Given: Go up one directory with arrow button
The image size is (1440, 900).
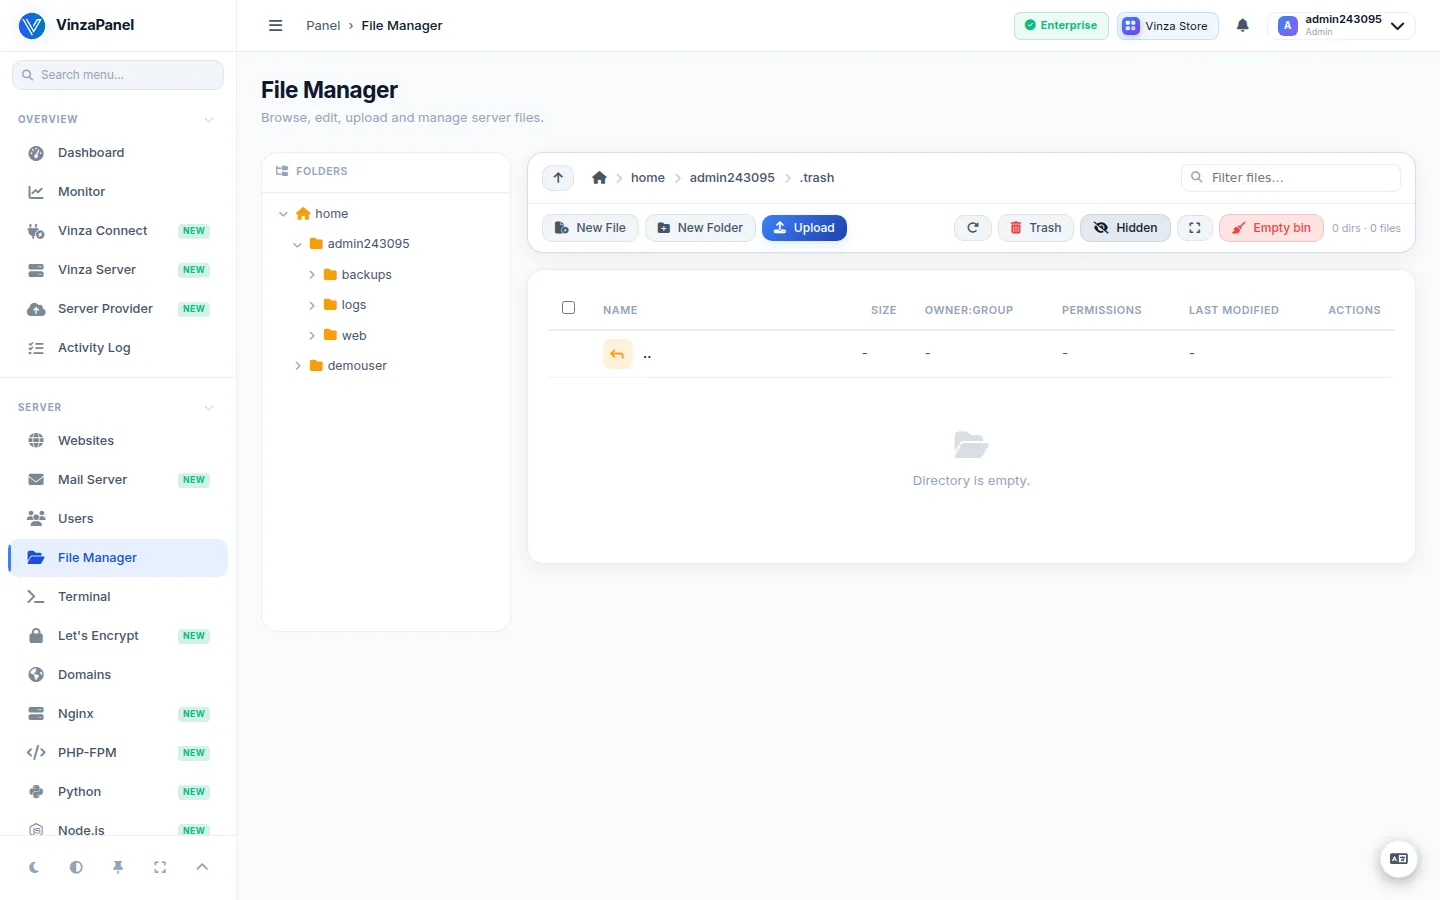Looking at the screenshot, I should coord(558,178).
